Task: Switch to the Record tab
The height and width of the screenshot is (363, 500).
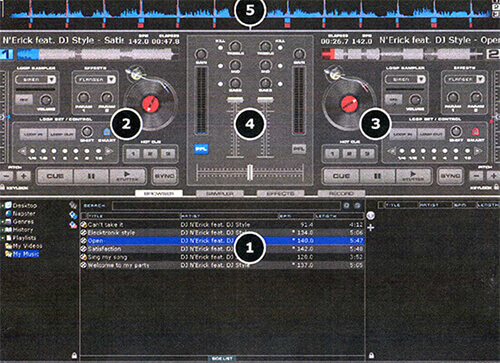Action: (341, 193)
